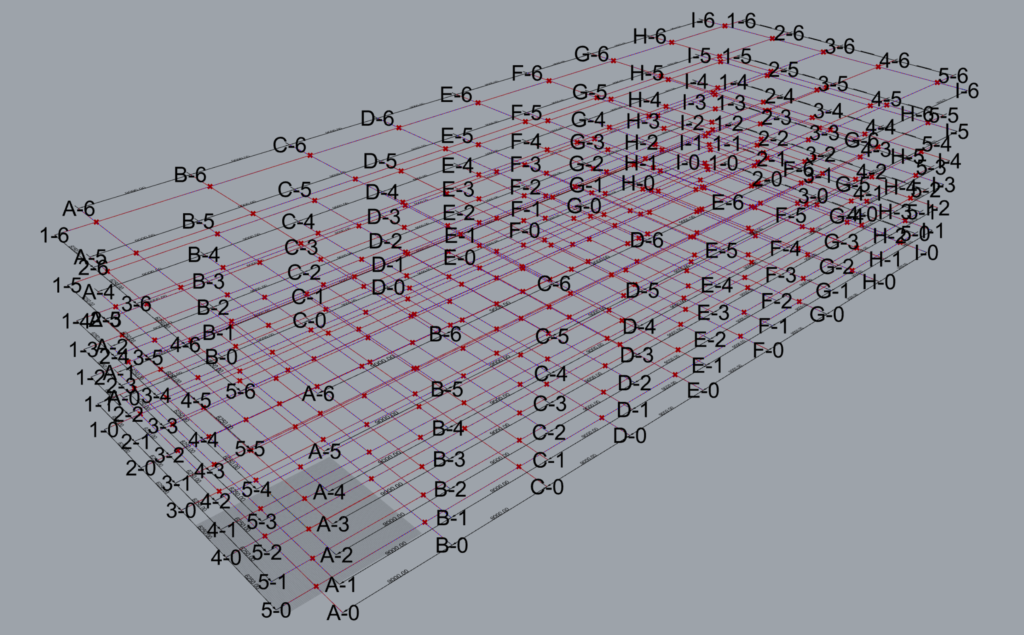Select the E-0 label on the lower front edge

click(703, 391)
